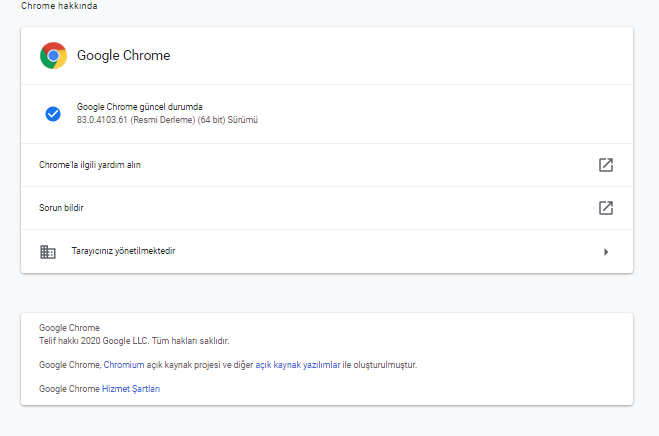Click the version number 83.0.4103.61 text
The image size is (659, 436).
point(111,120)
